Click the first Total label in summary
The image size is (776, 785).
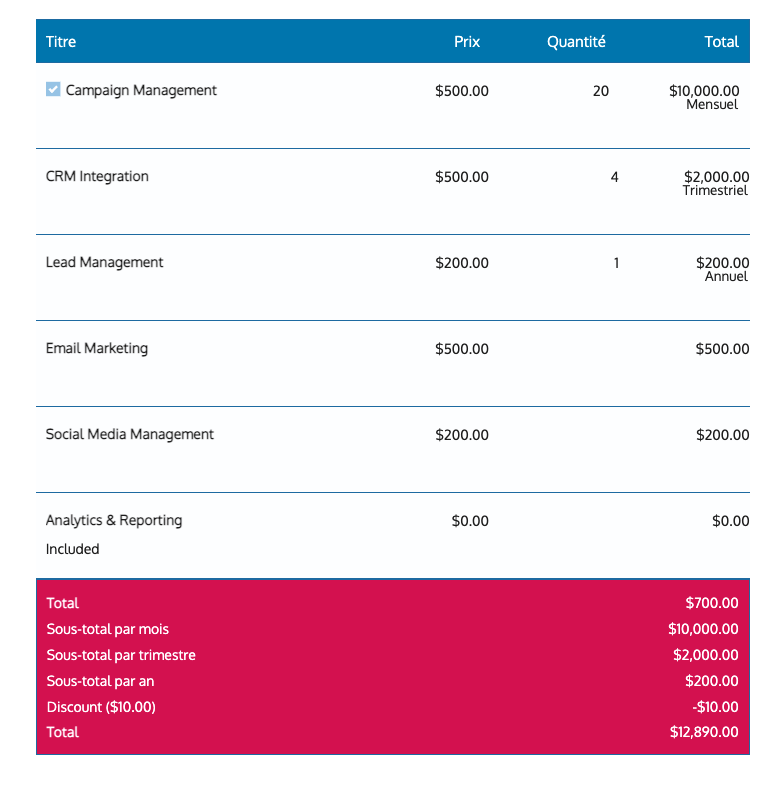(63, 603)
